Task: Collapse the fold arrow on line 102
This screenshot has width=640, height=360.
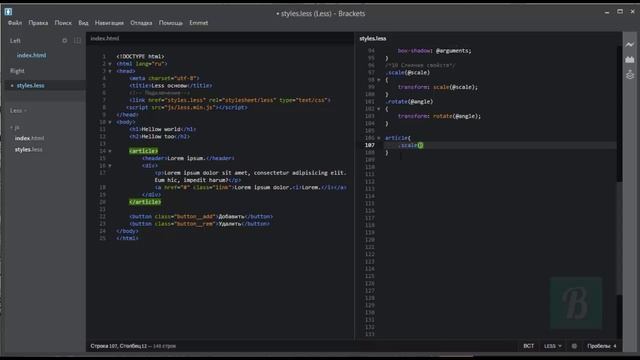Action: point(379,109)
